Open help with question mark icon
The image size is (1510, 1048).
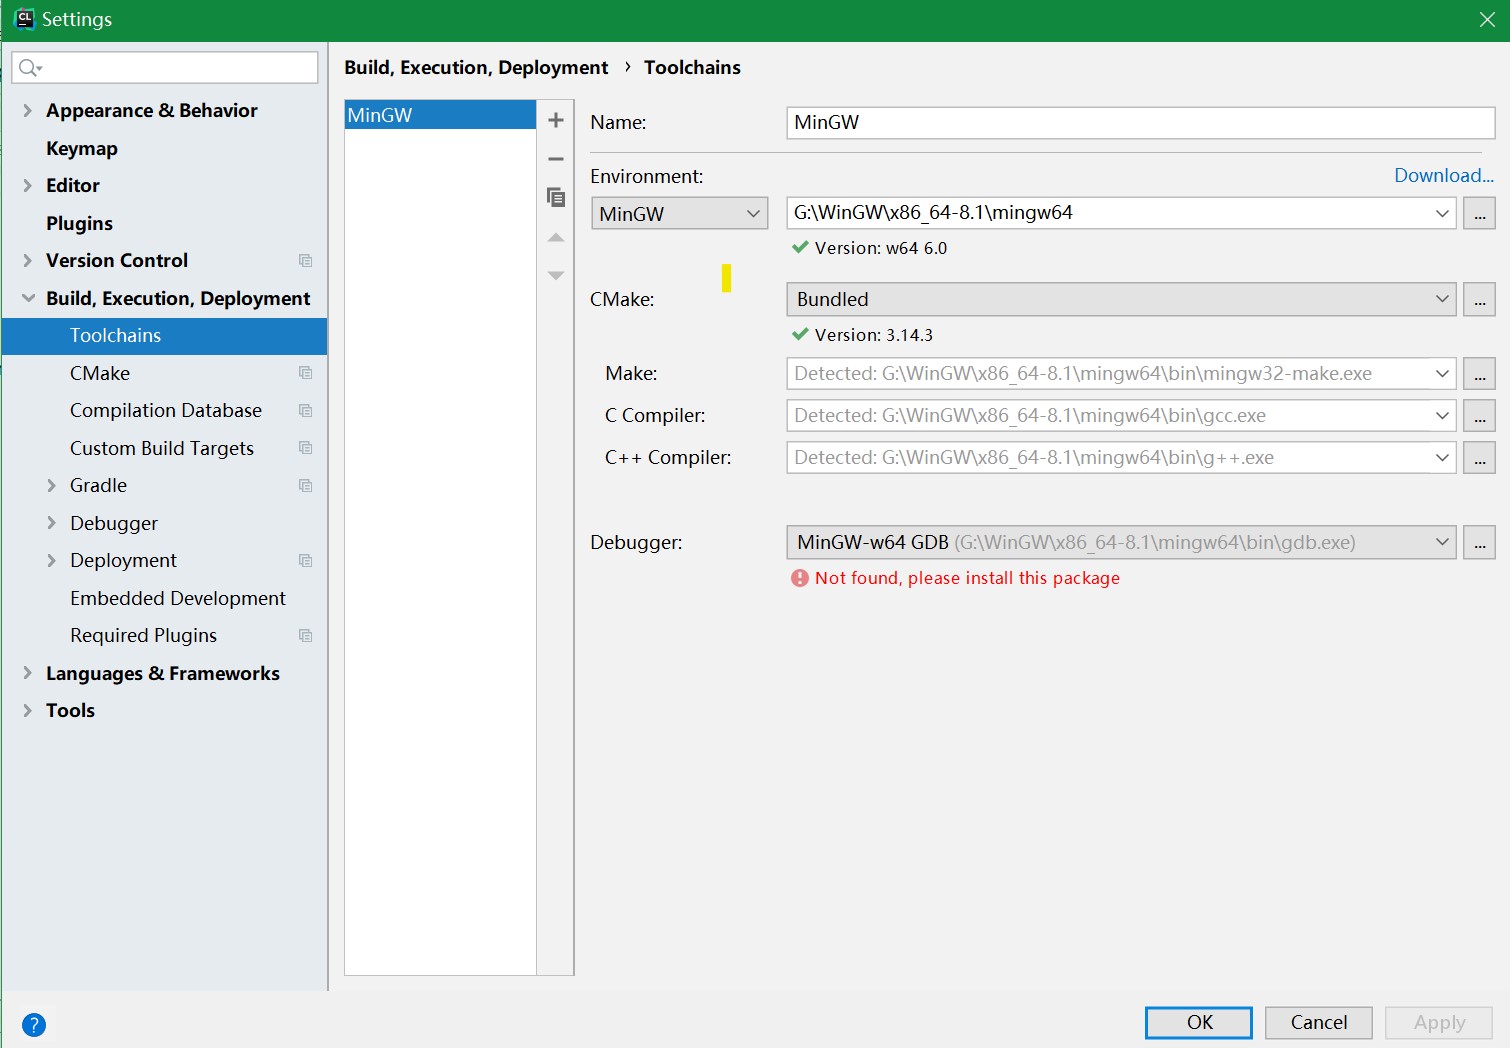click(34, 1025)
